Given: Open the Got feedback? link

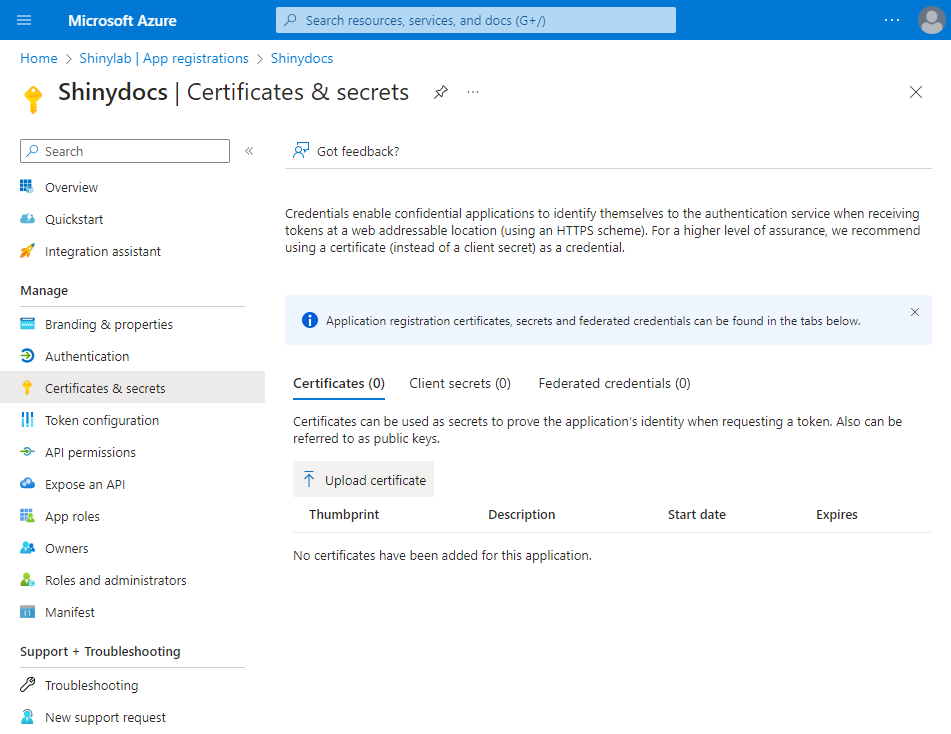Looking at the screenshot, I should click(x=346, y=151).
